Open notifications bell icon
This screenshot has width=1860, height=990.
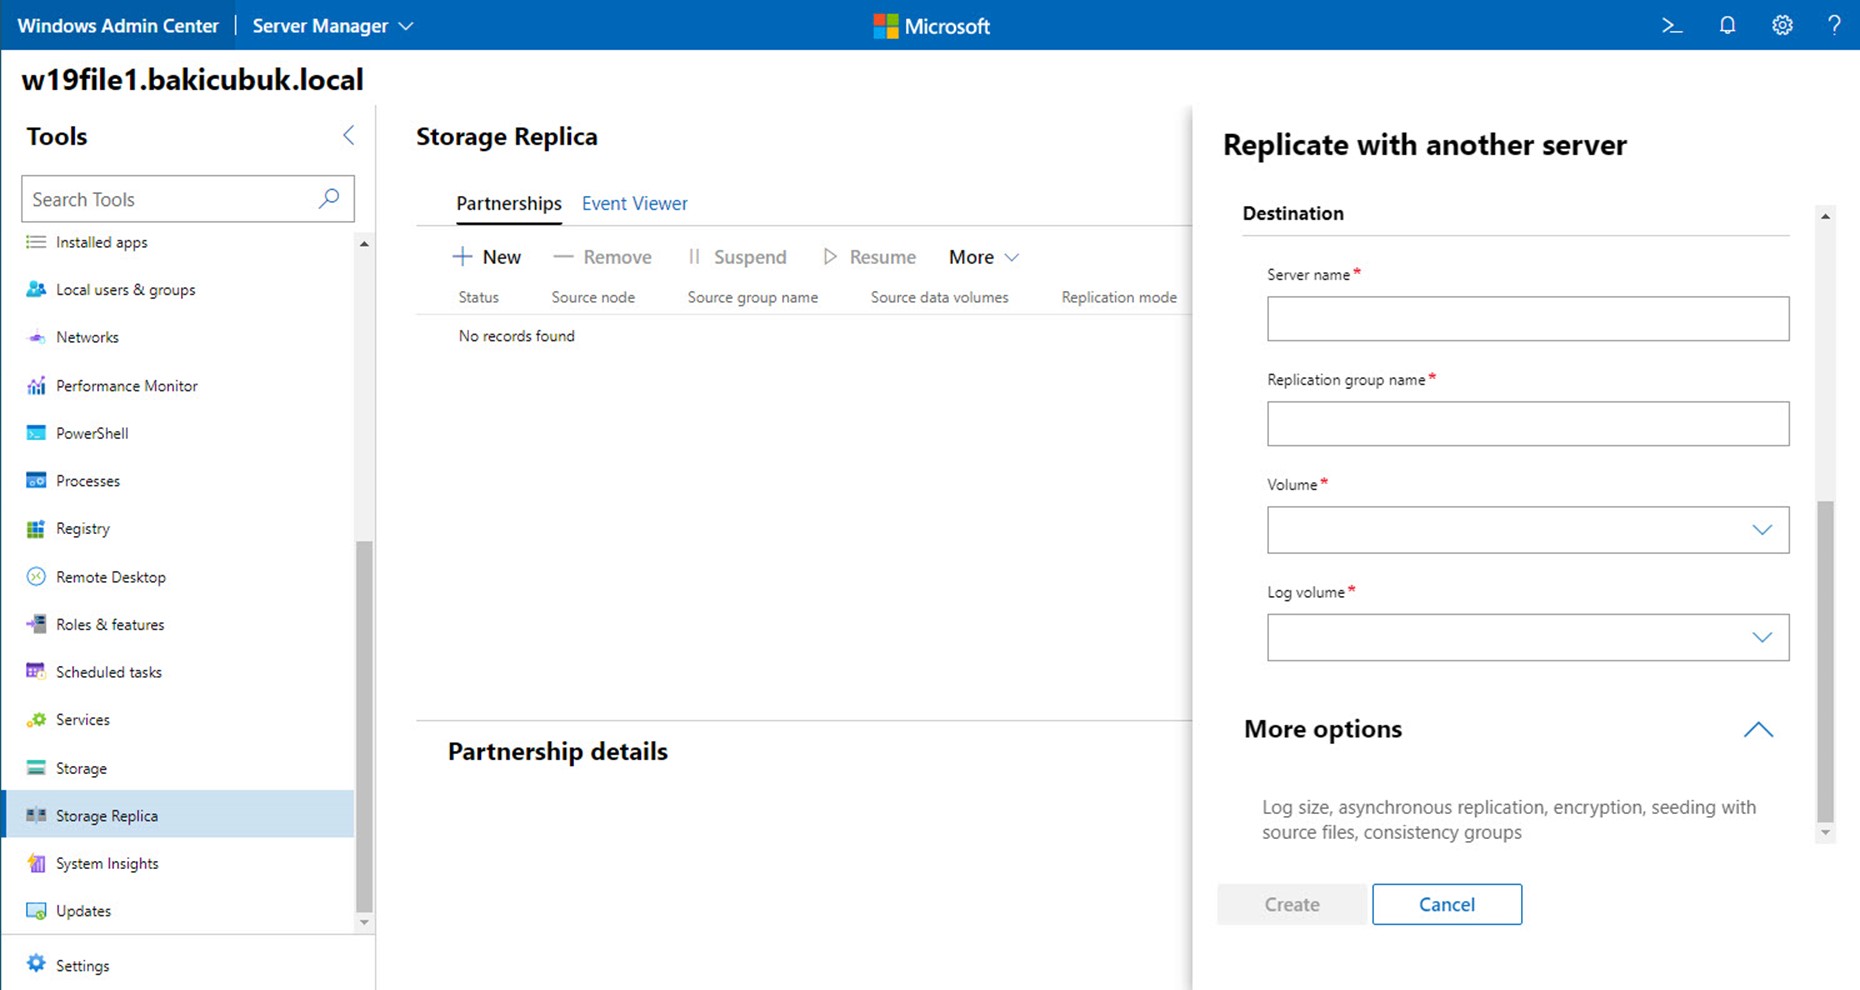(1727, 26)
